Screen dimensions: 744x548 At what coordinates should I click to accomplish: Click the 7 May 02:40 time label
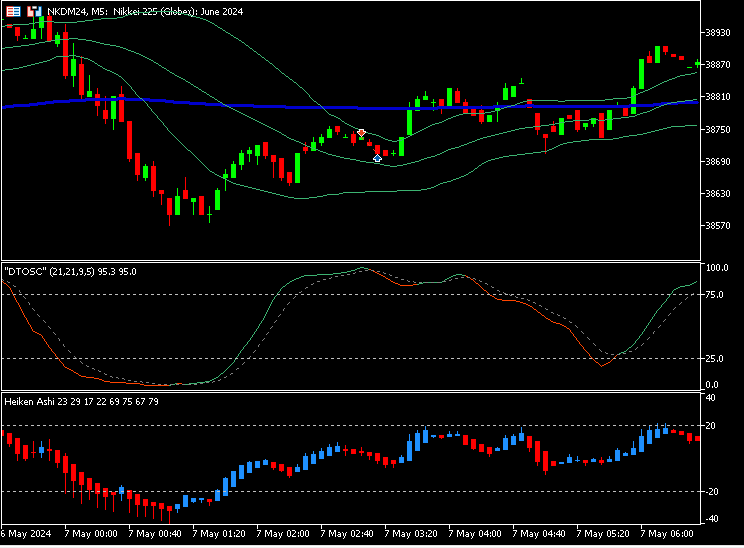coord(347,533)
